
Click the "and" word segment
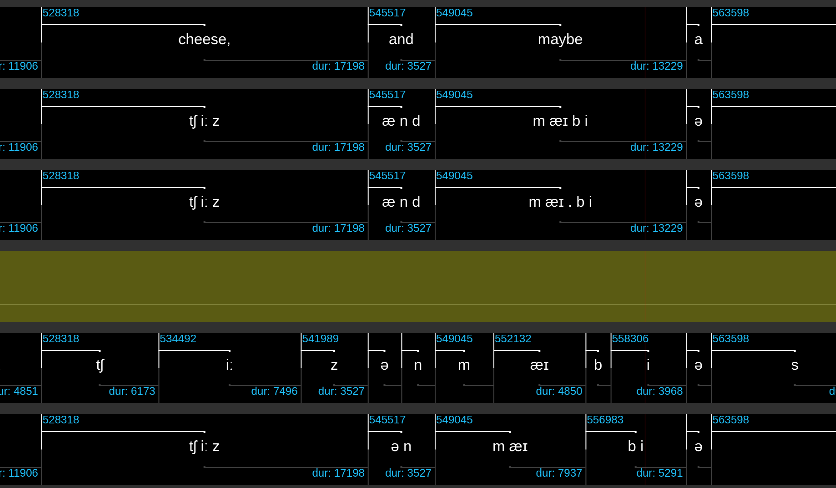point(401,40)
